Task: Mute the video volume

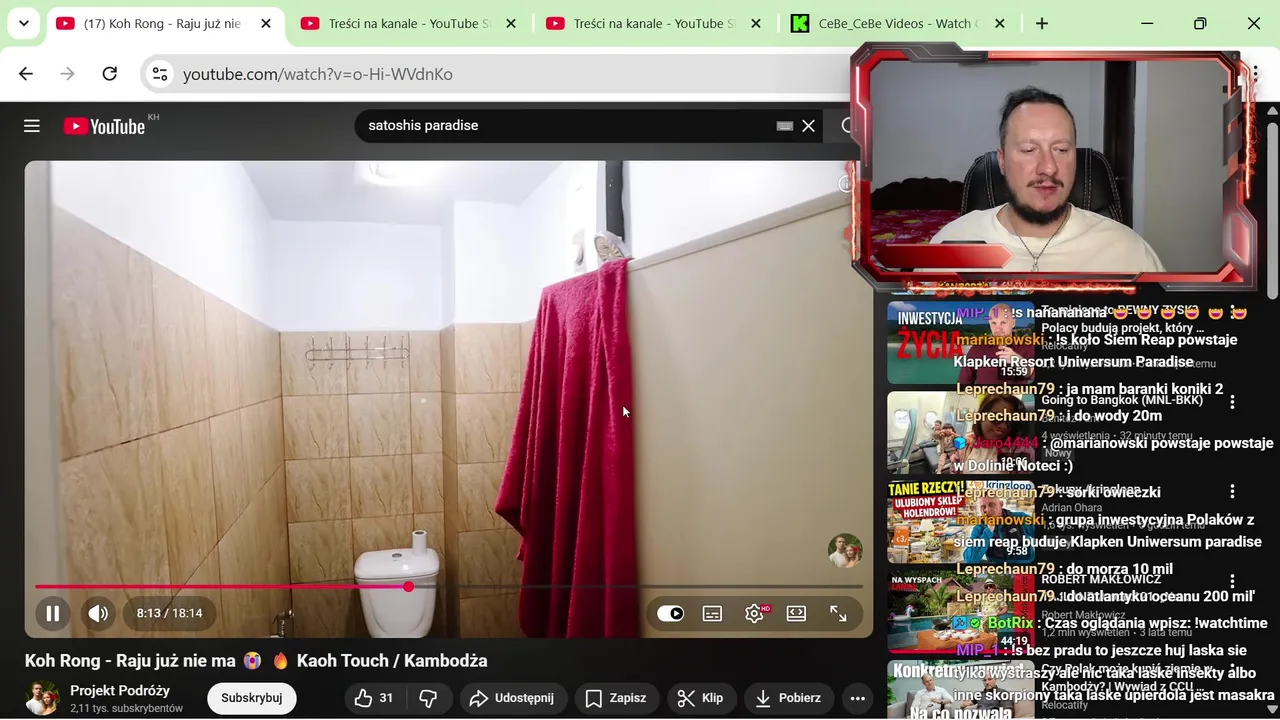Action: pos(98,614)
